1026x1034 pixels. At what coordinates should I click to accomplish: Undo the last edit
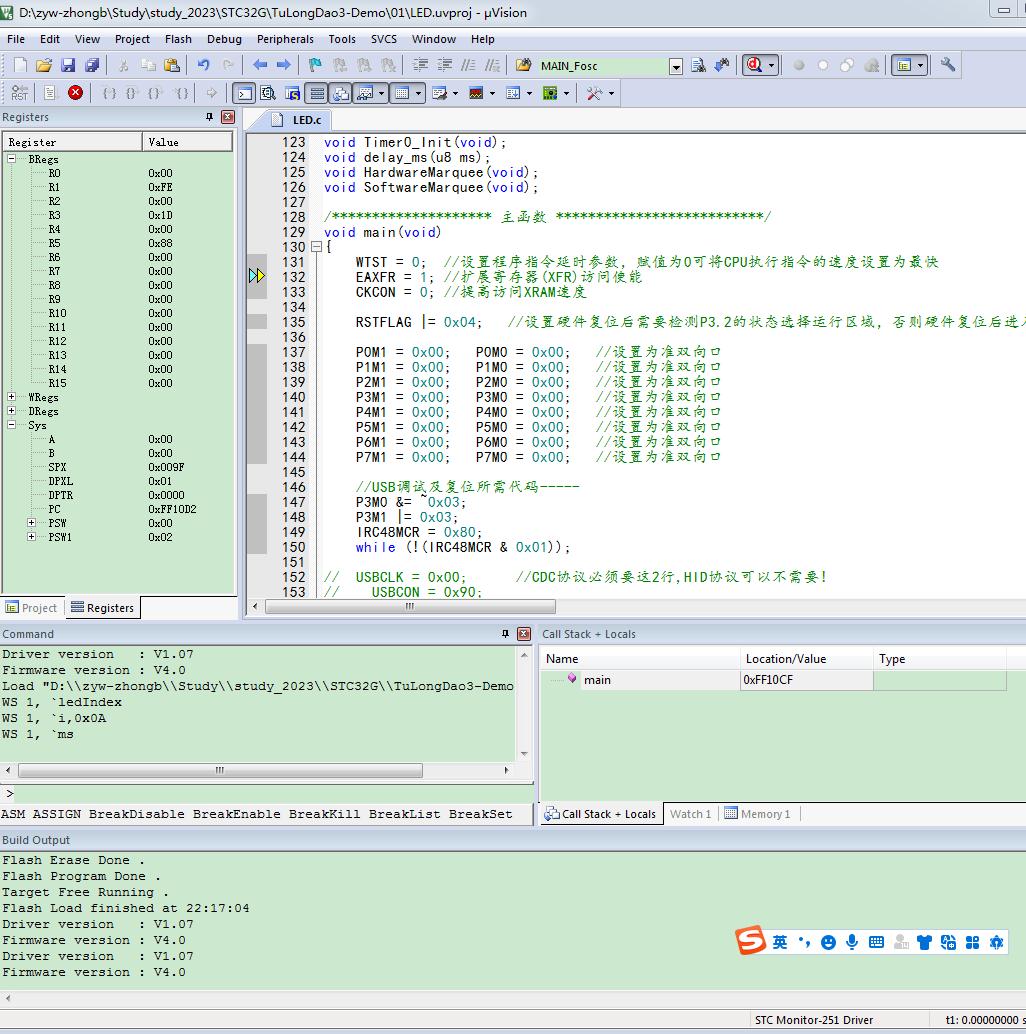coord(204,65)
